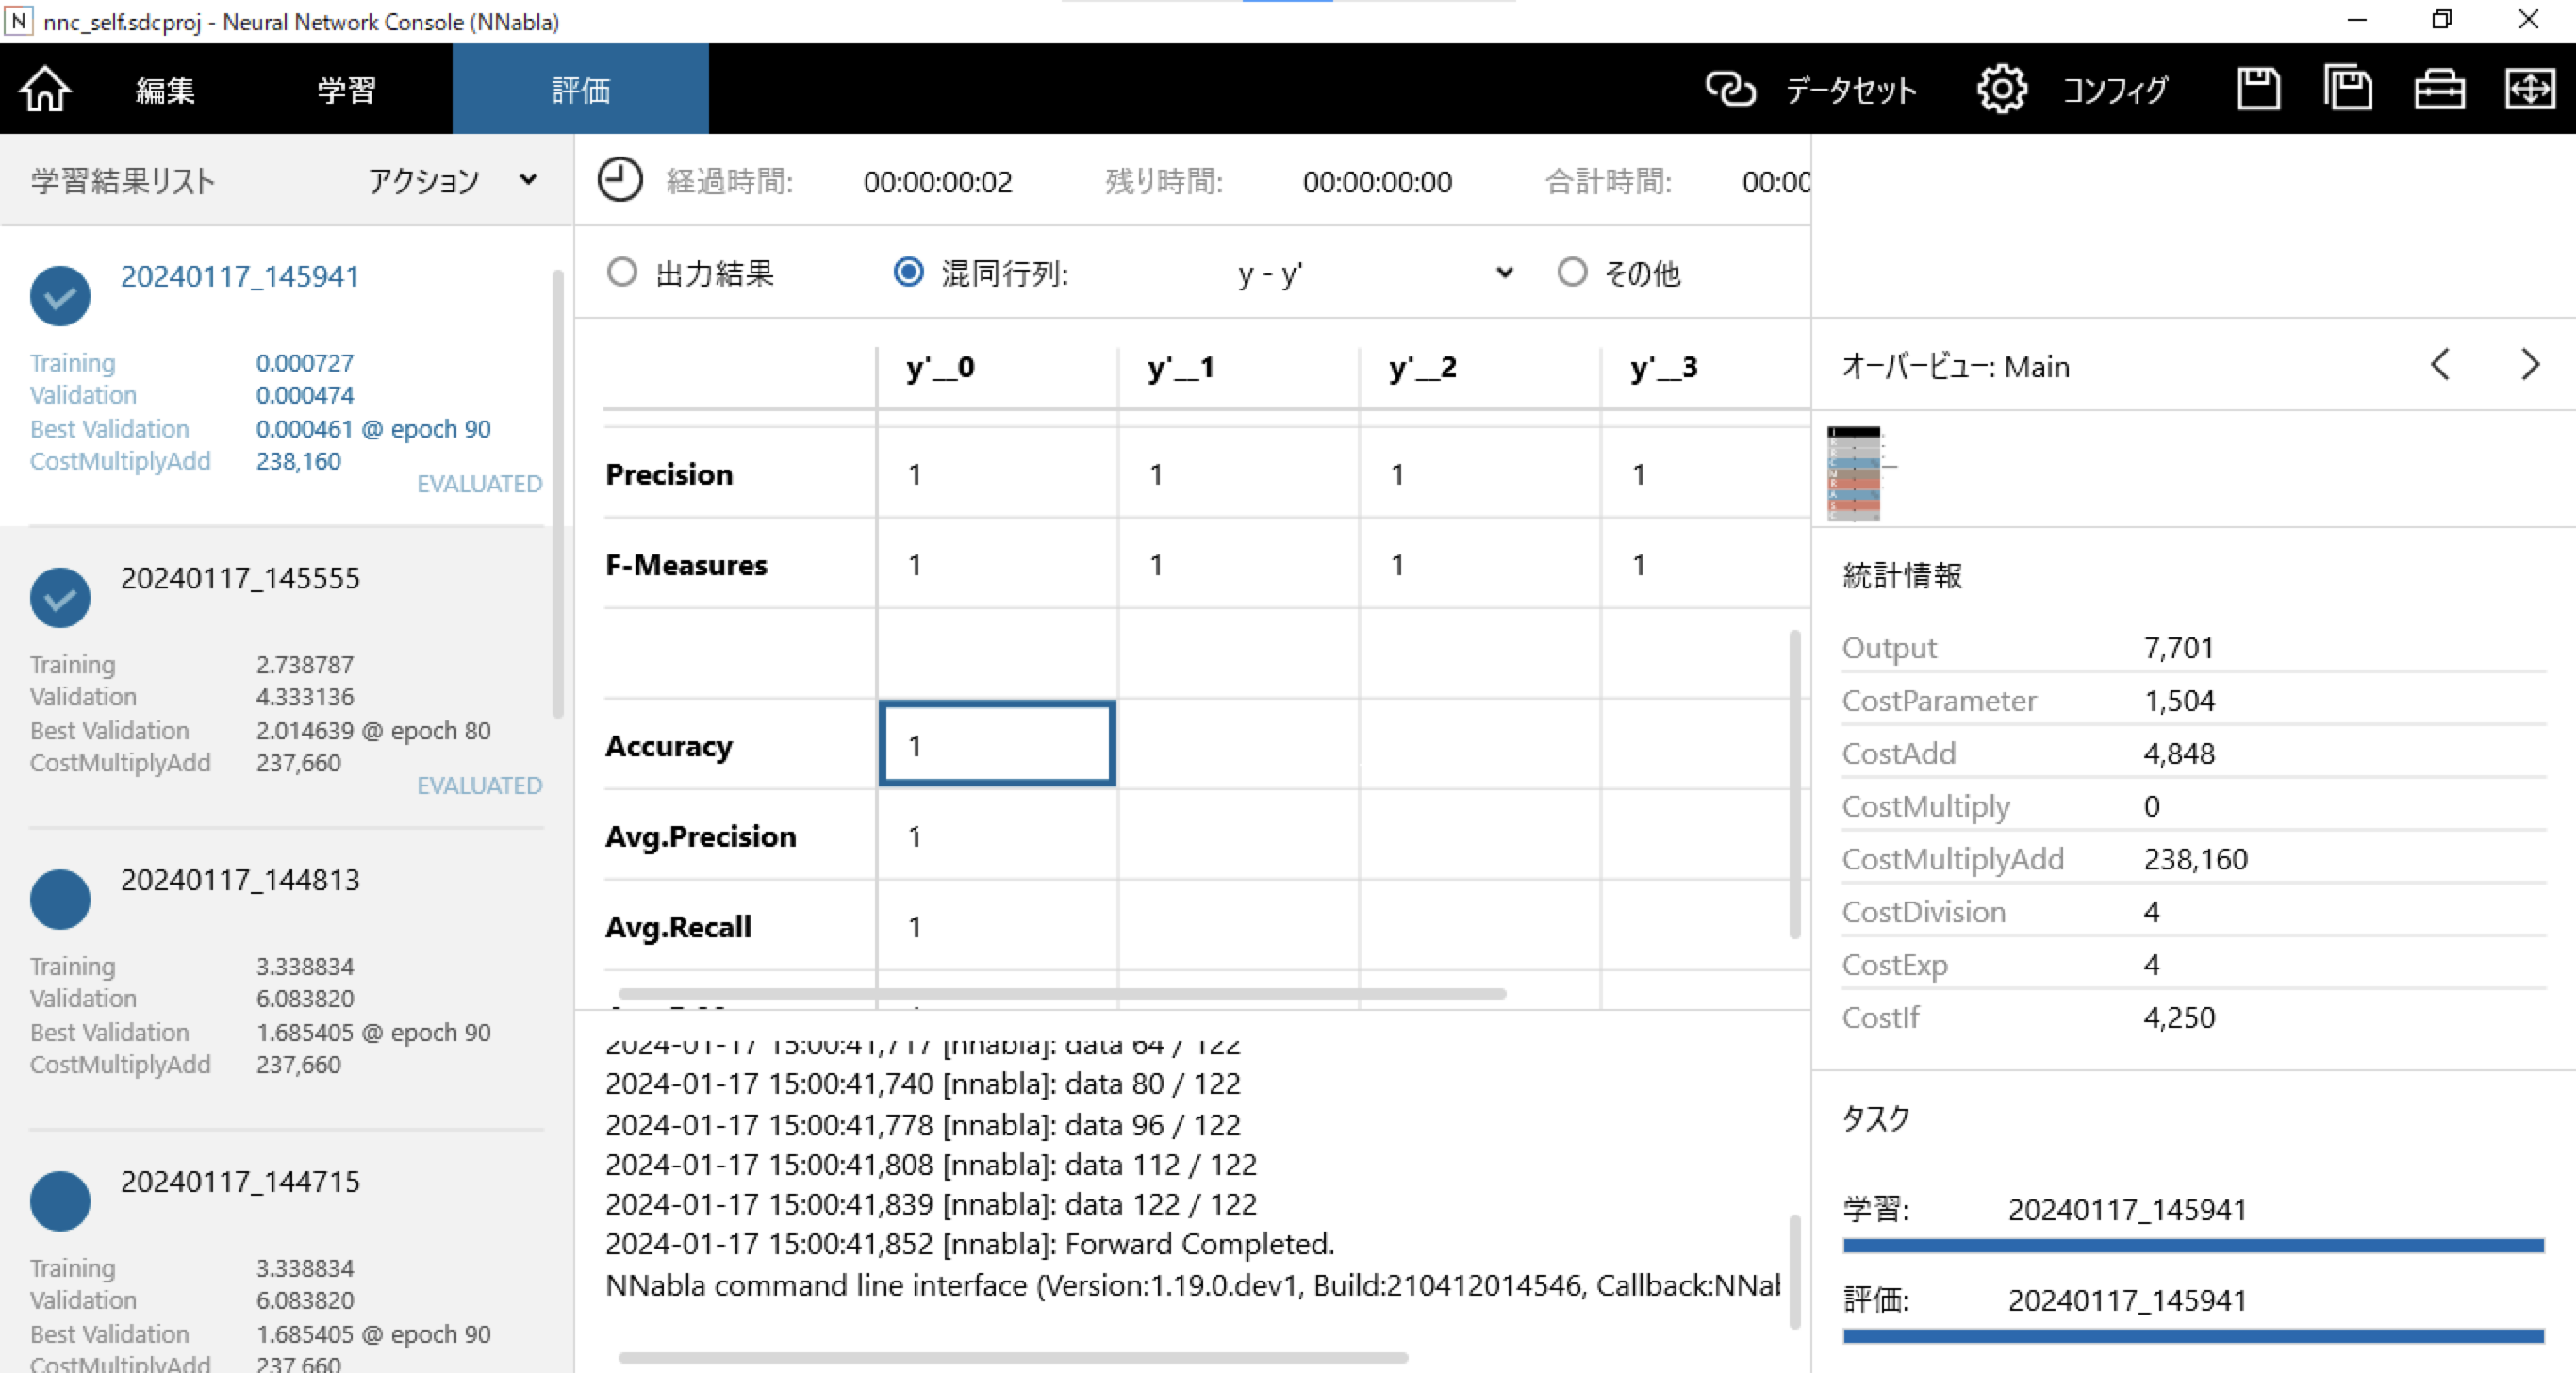Viewport: 2576px width, 1373px height.
Task: Open the Dataset (データセット) link icon
Action: (1730, 90)
